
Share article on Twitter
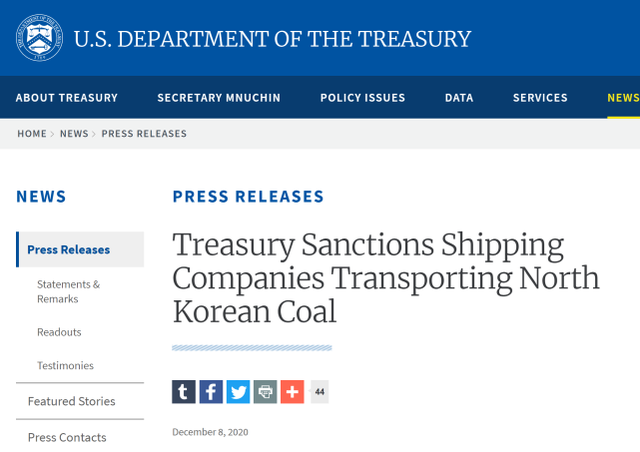238,392
